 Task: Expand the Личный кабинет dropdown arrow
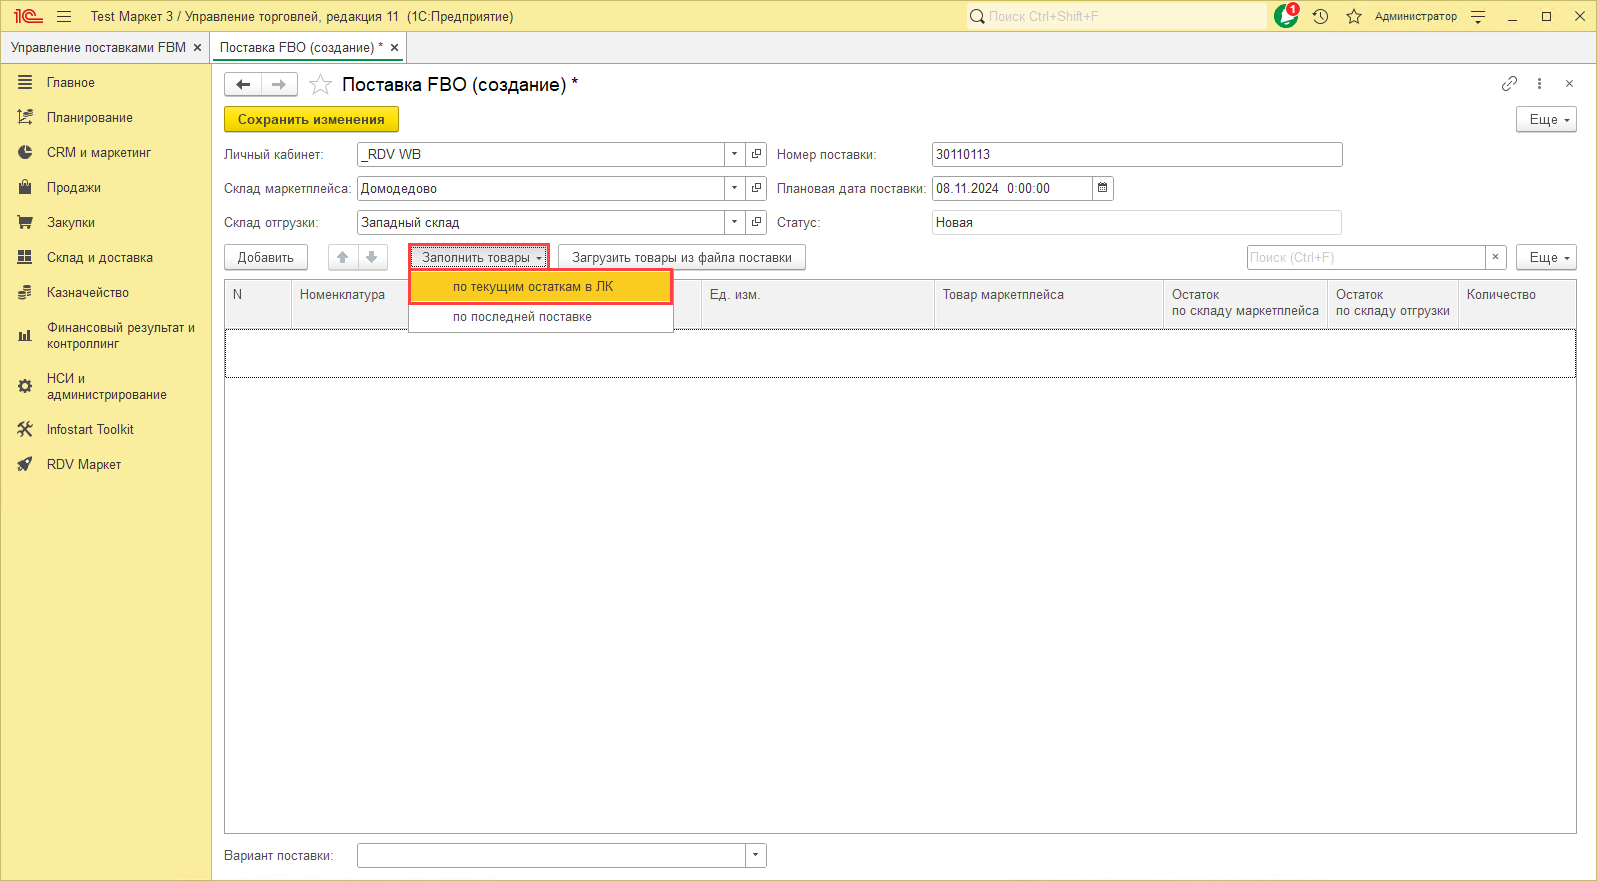coord(734,154)
